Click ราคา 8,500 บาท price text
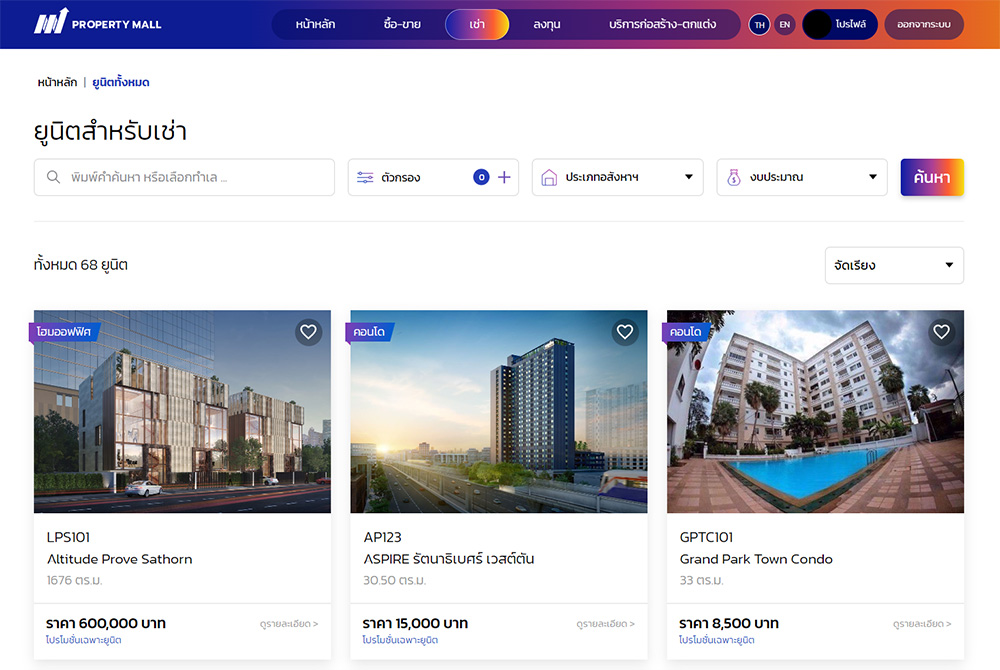Screen dimensions: 1000x670 click(x=729, y=623)
